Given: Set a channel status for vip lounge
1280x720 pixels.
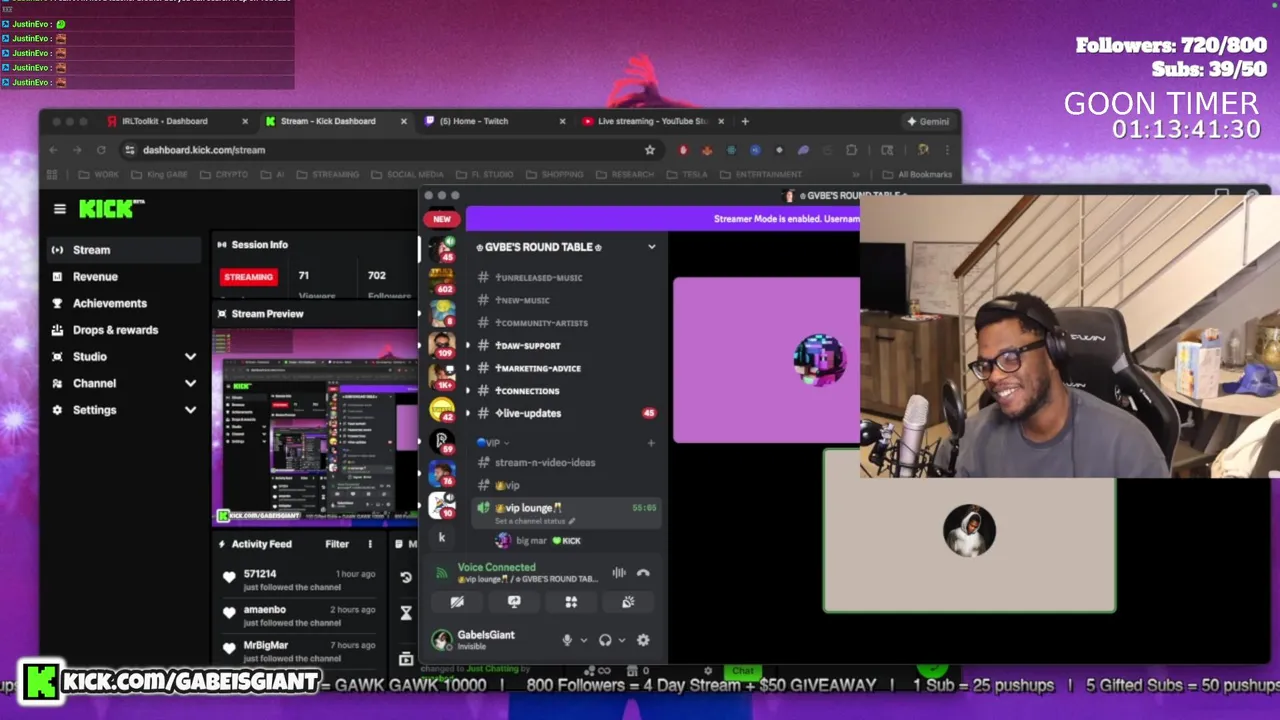Looking at the screenshot, I should click(x=536, y=521).
